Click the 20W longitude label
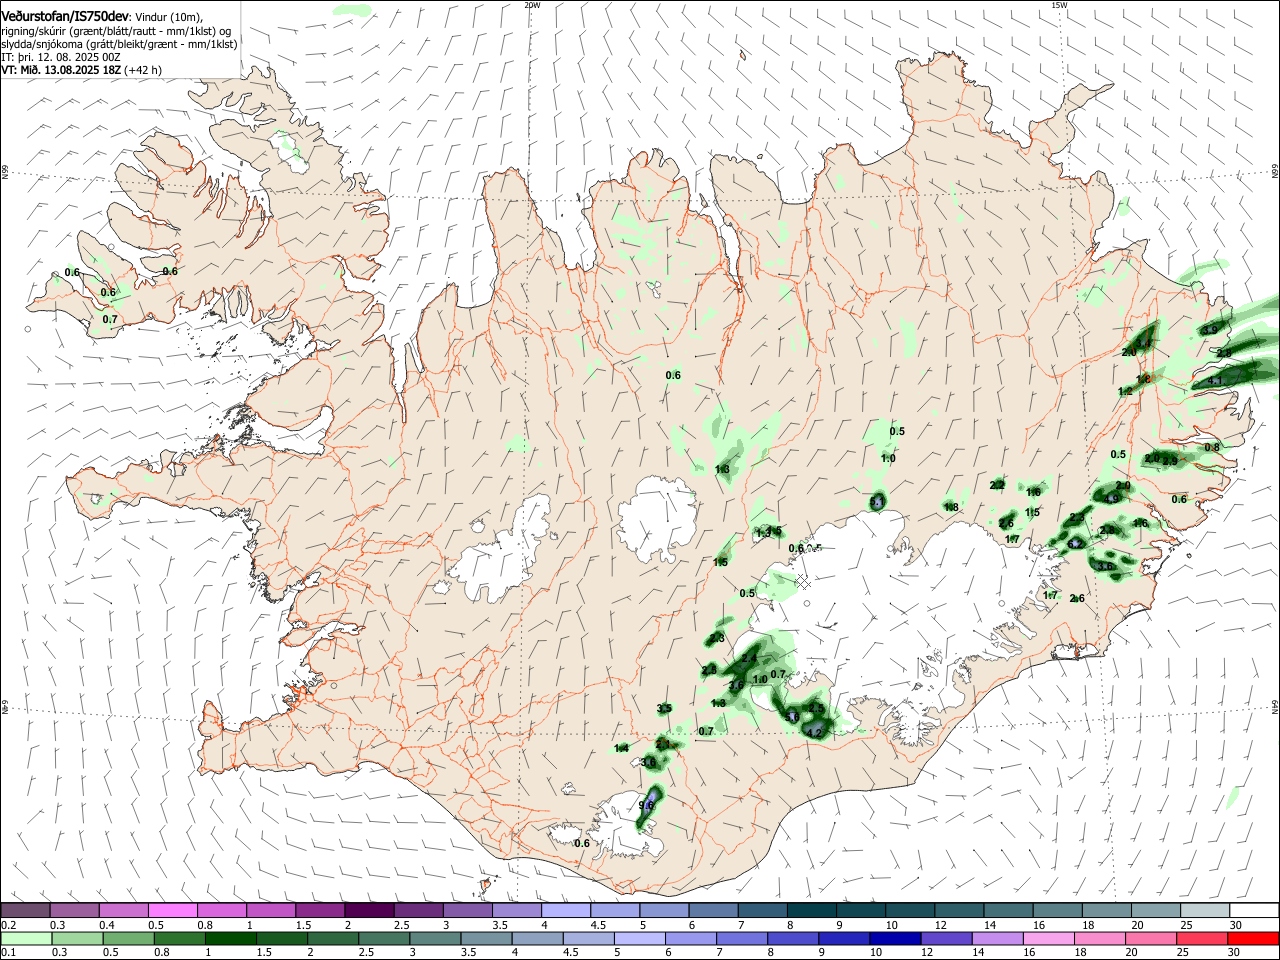The width and height of the screenshot is (1280, 960). coord(532,5)
